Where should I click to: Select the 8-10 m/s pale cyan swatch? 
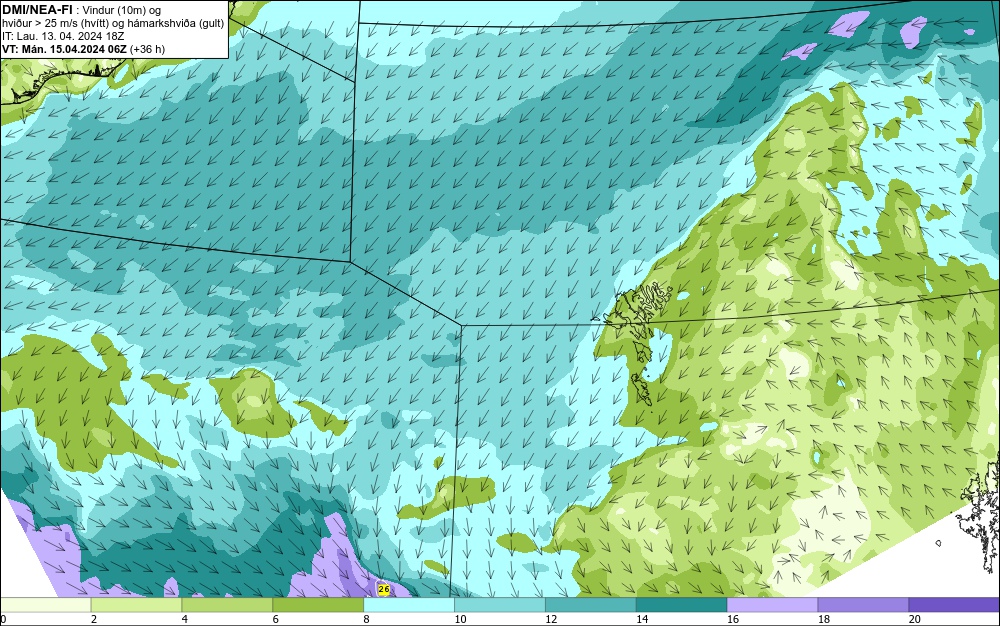point(409,605)
